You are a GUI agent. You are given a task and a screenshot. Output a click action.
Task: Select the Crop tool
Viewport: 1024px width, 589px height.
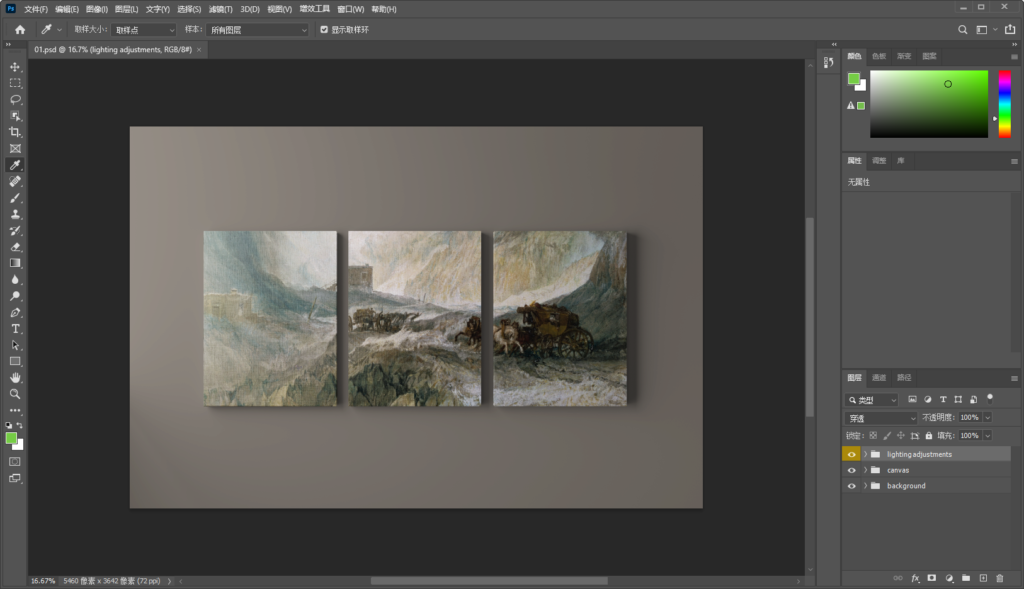coord(15,133)
